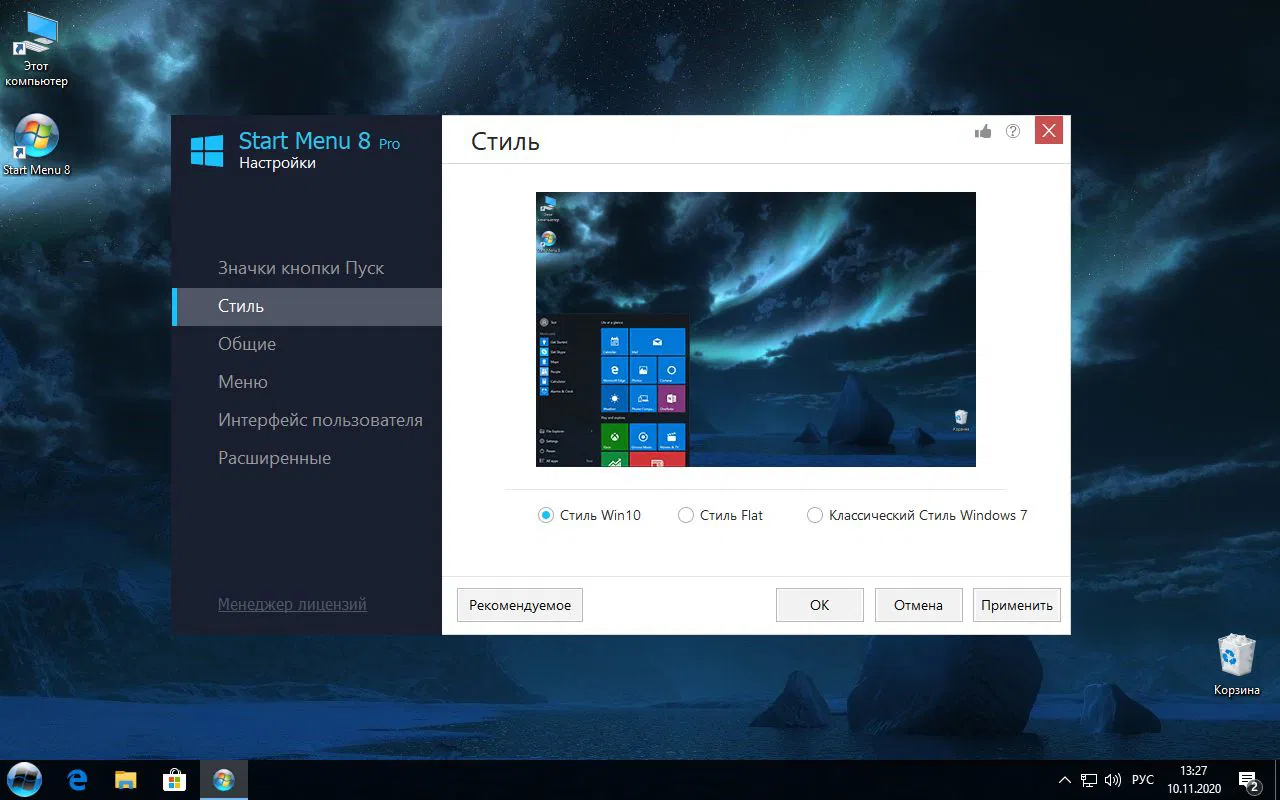Click the Рекомендуемое button
This screenshot has height=800, width=1280.
[519, 604]
